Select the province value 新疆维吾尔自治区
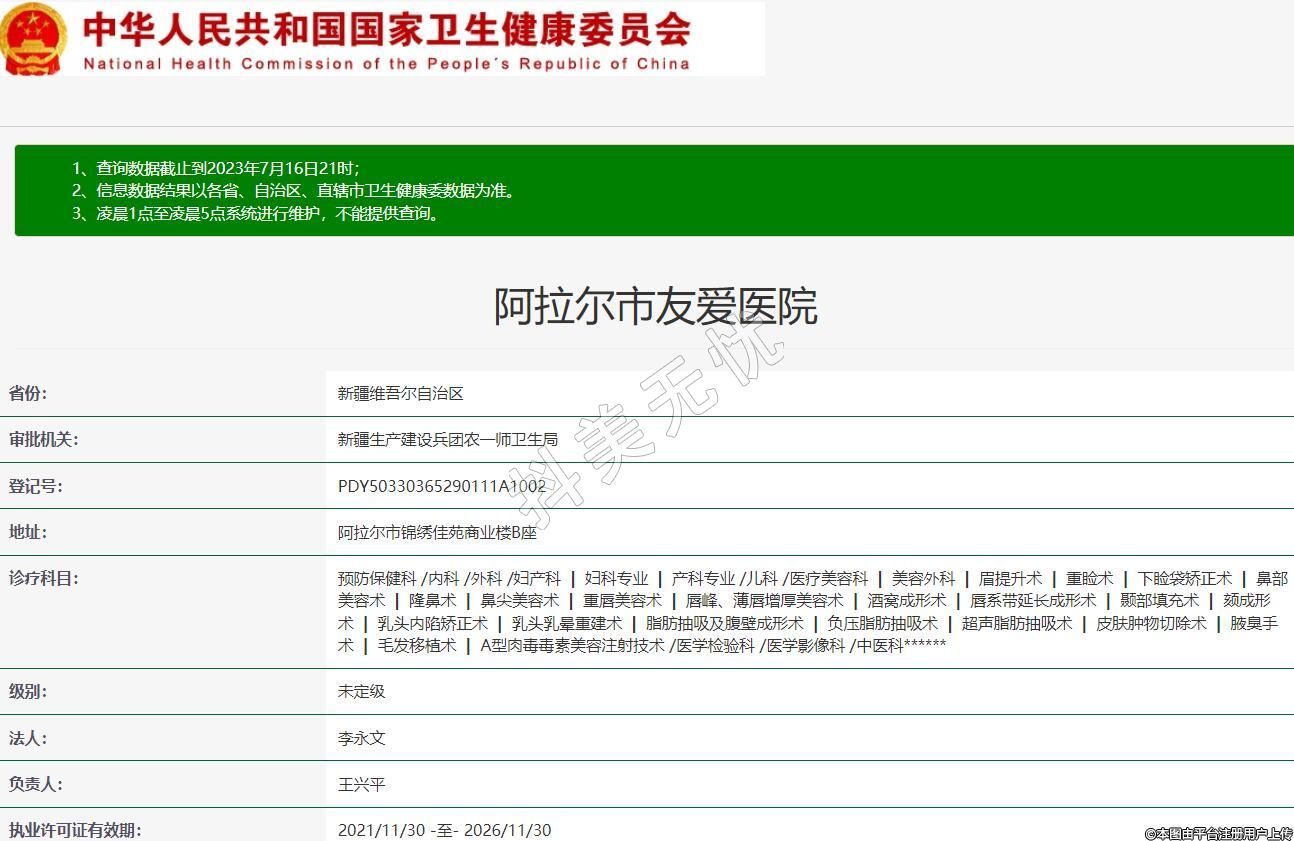Image resolution: width=1294 pixels, height=841 pixels. pyautogui.click(x=400, y=394)
